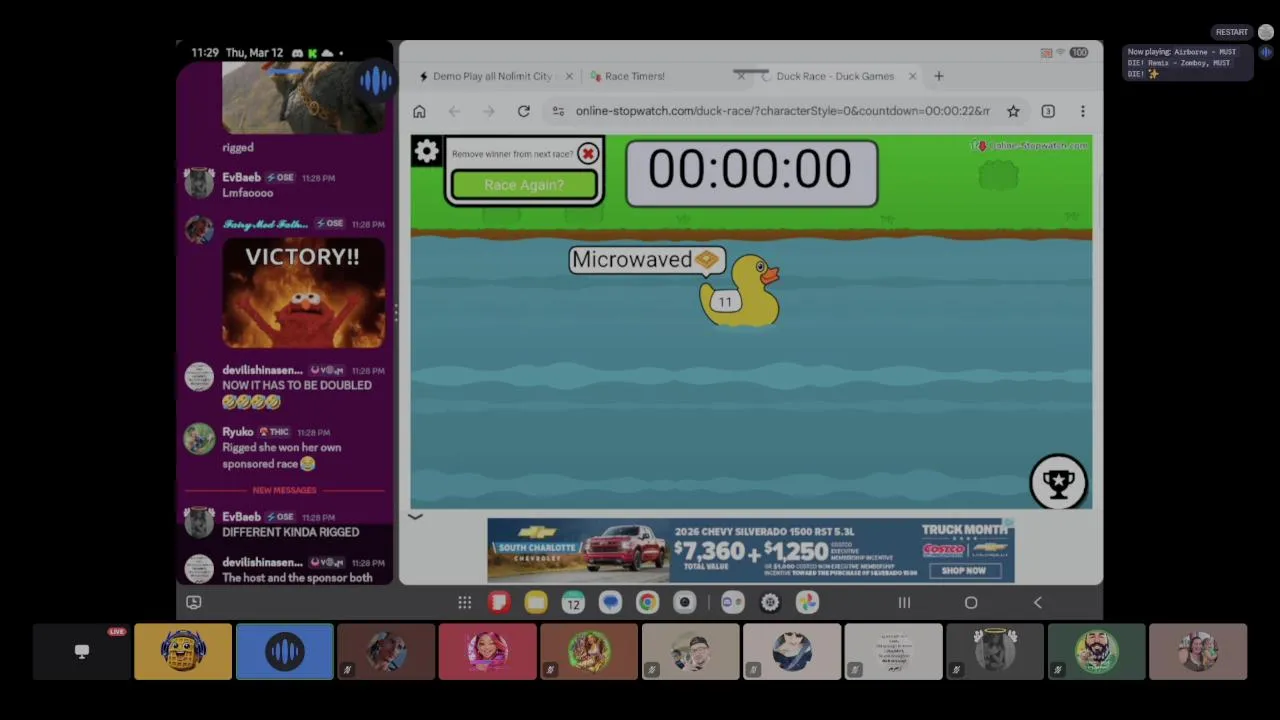Close the Duck Race - Duck Games tab
This screenshot has width=1280, height=720.
(912, 76)
